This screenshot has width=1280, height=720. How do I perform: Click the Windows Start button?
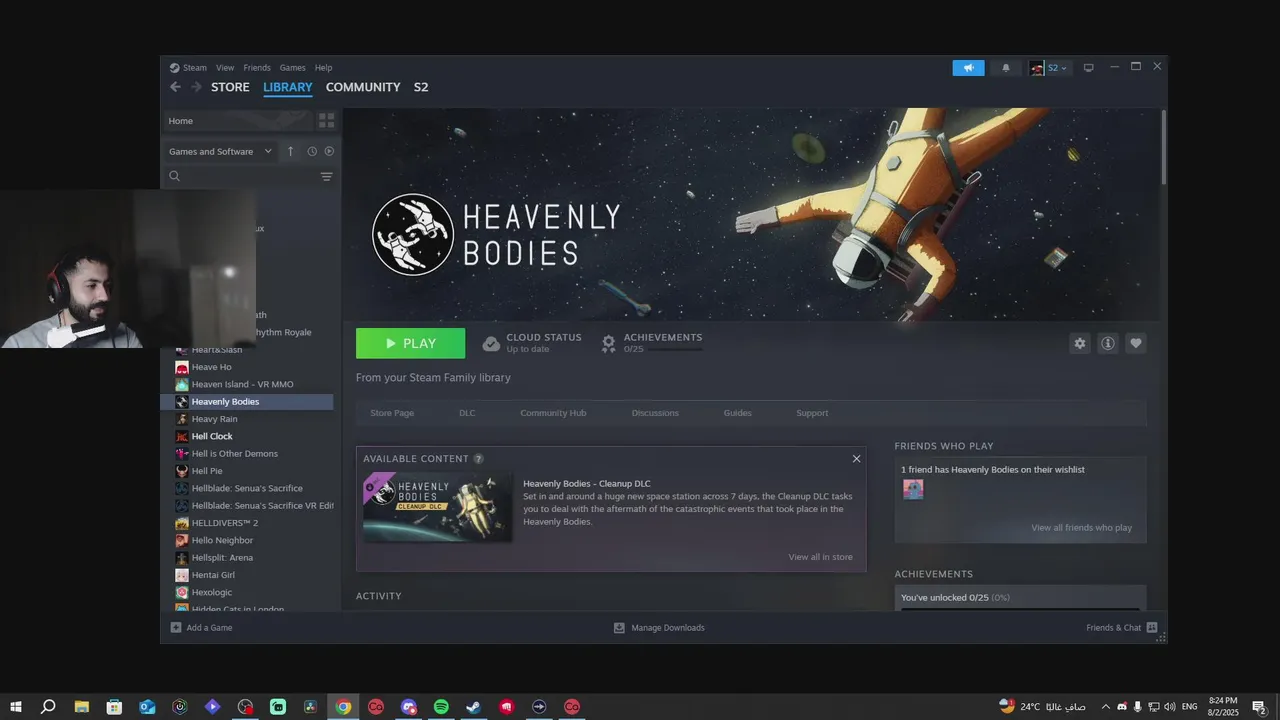coord(16,707)
